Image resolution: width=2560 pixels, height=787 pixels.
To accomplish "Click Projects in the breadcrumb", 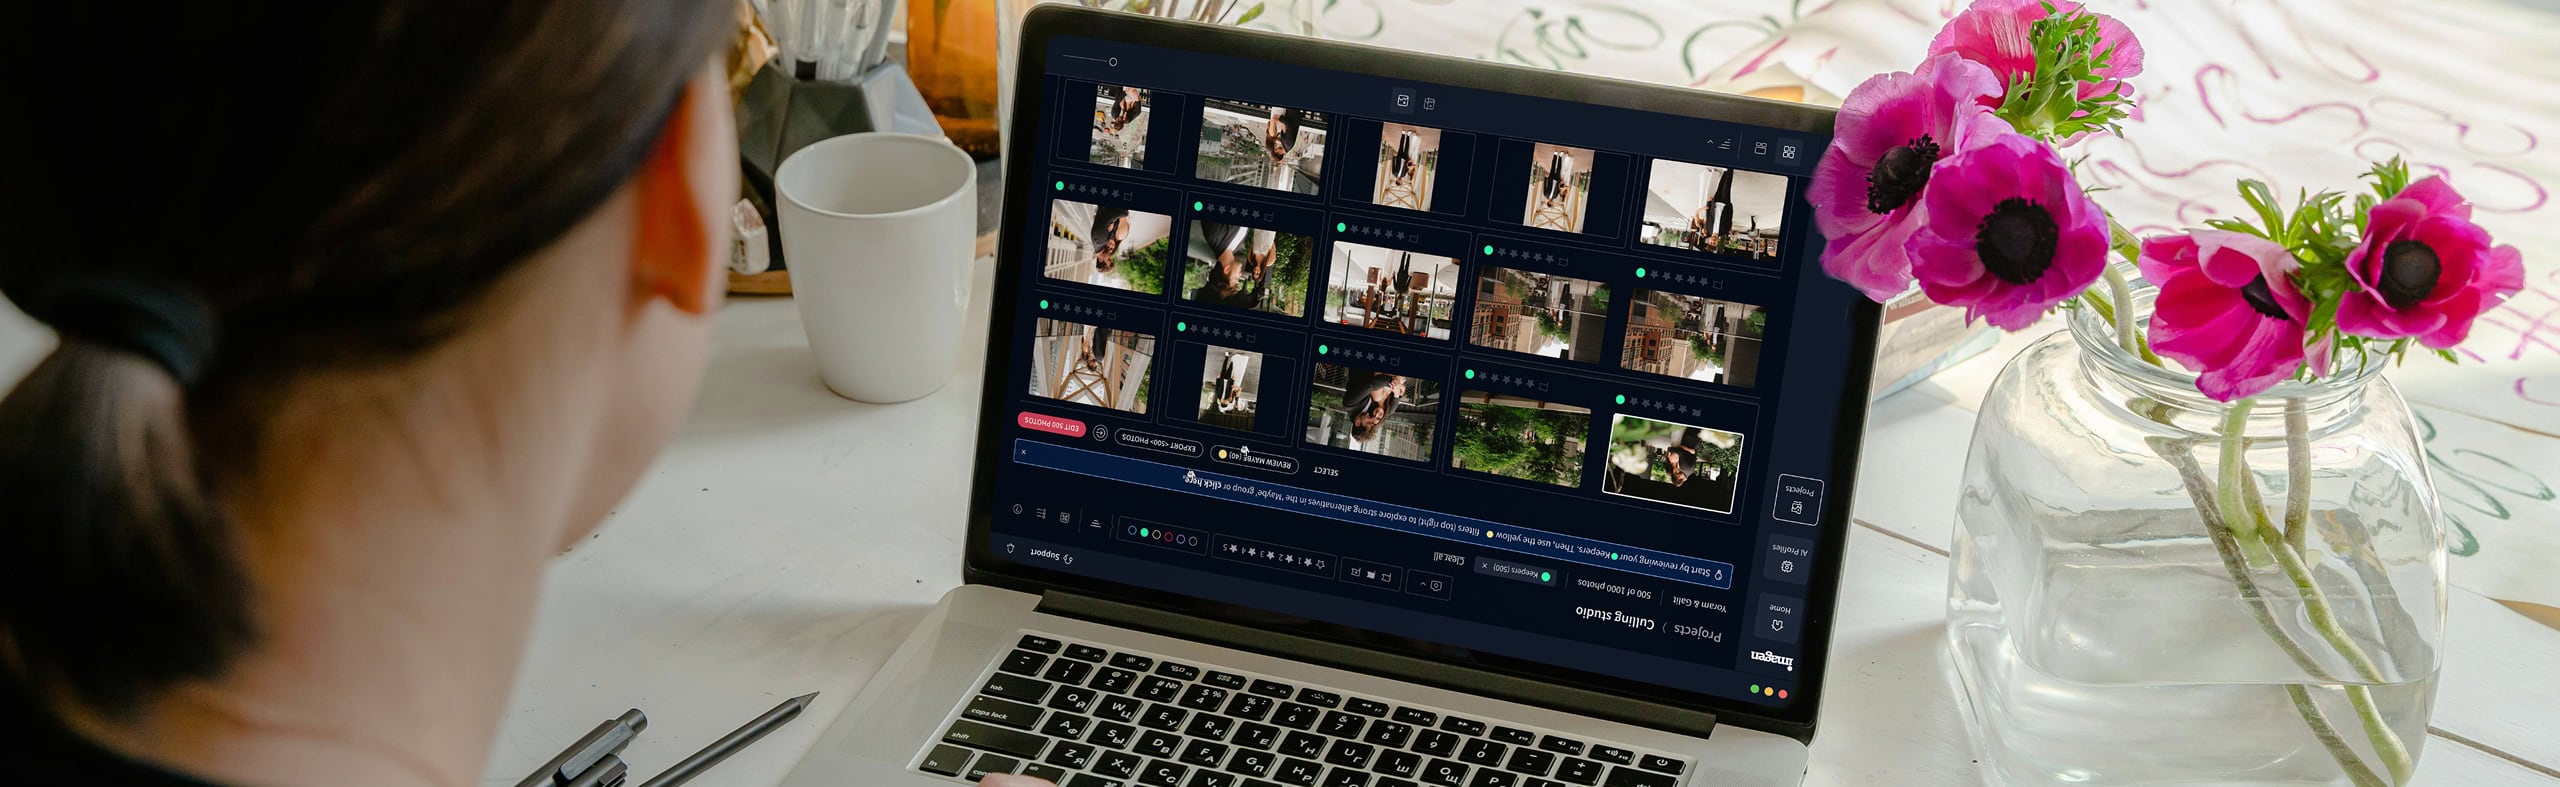I will (x=1697, y=633).
